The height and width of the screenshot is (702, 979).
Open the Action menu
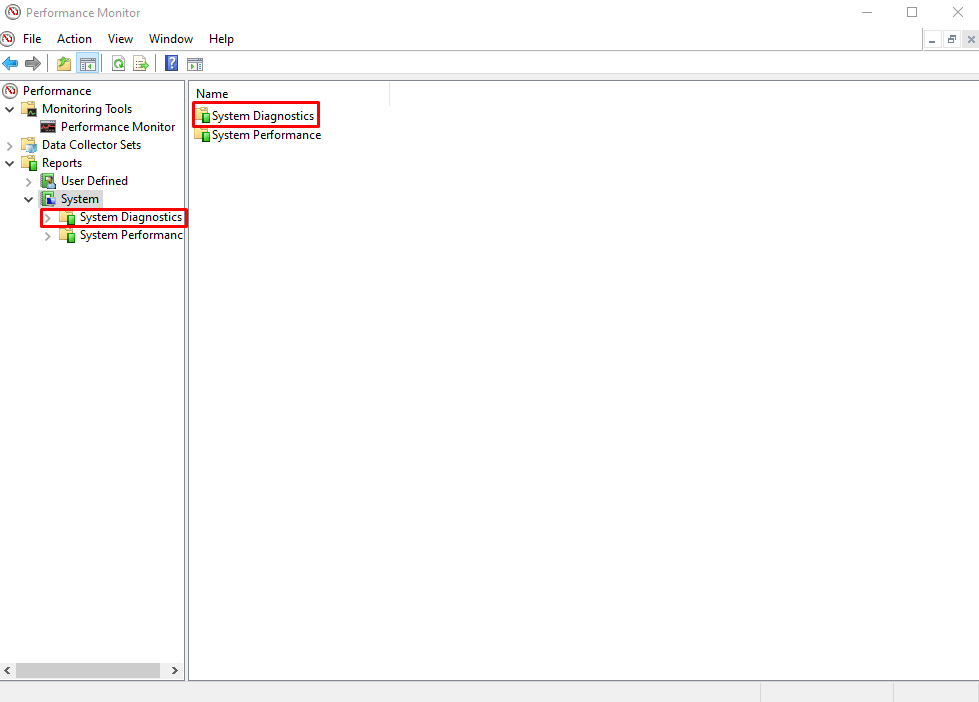pyautogui.click(x=74, y=38)
